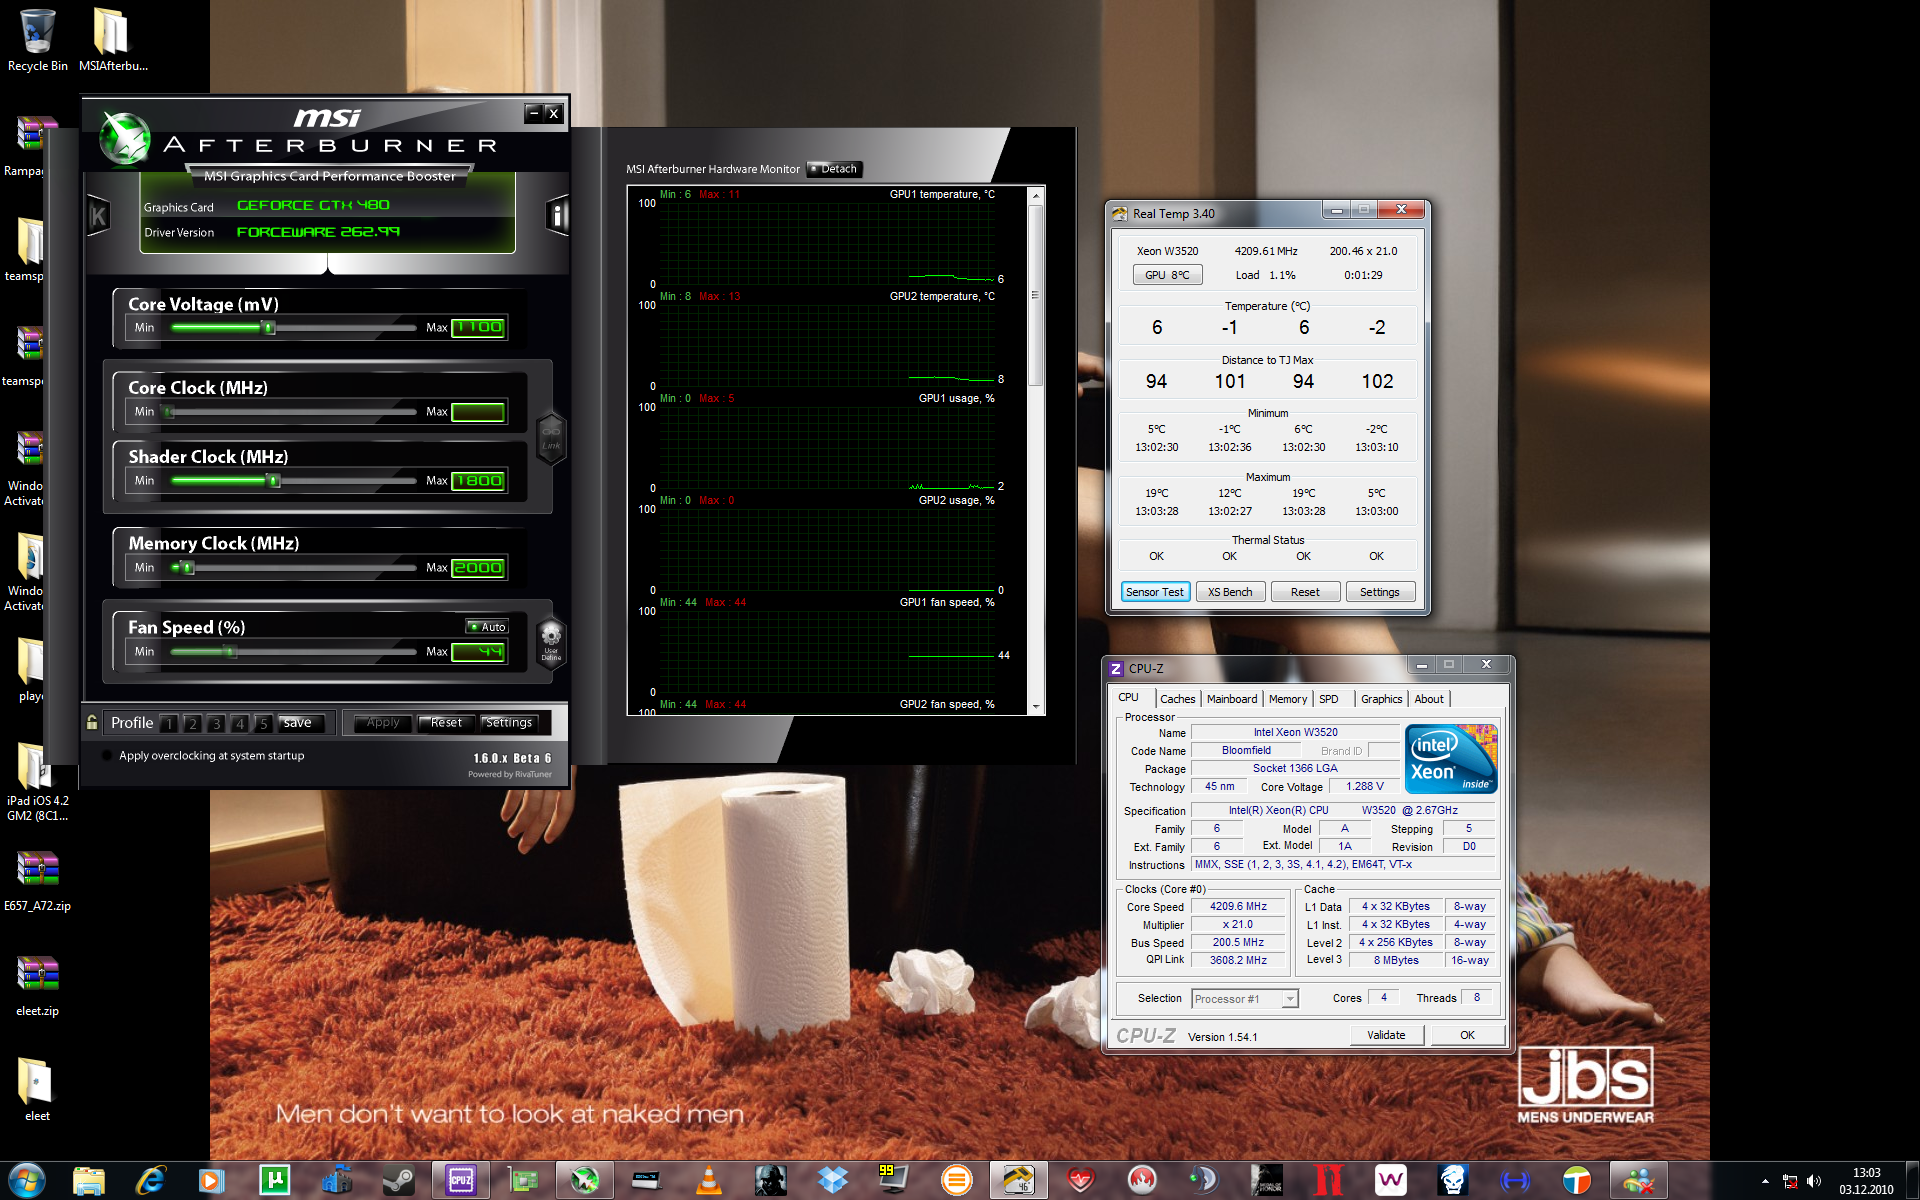Open the volume control in system tray

click(x=1814, y=1181)
